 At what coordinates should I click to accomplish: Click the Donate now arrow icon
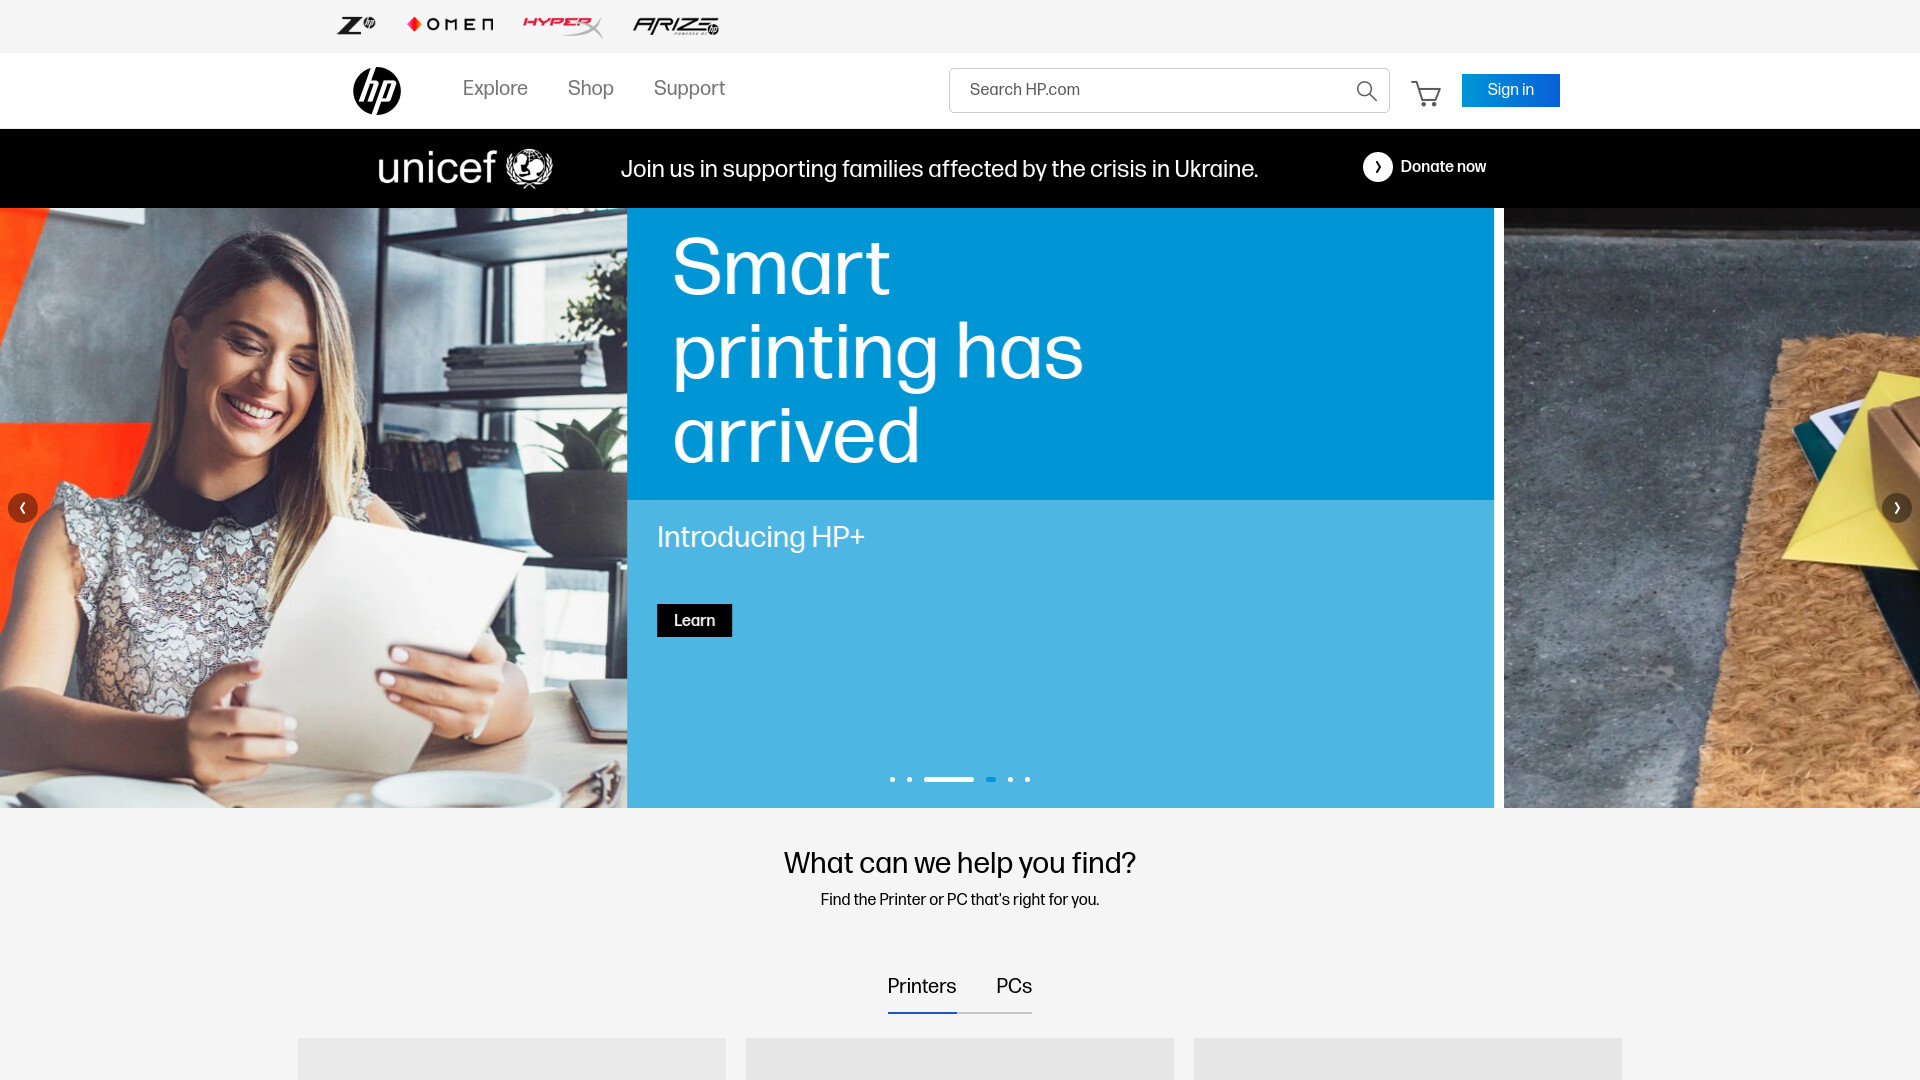(x=1377, y=167)
